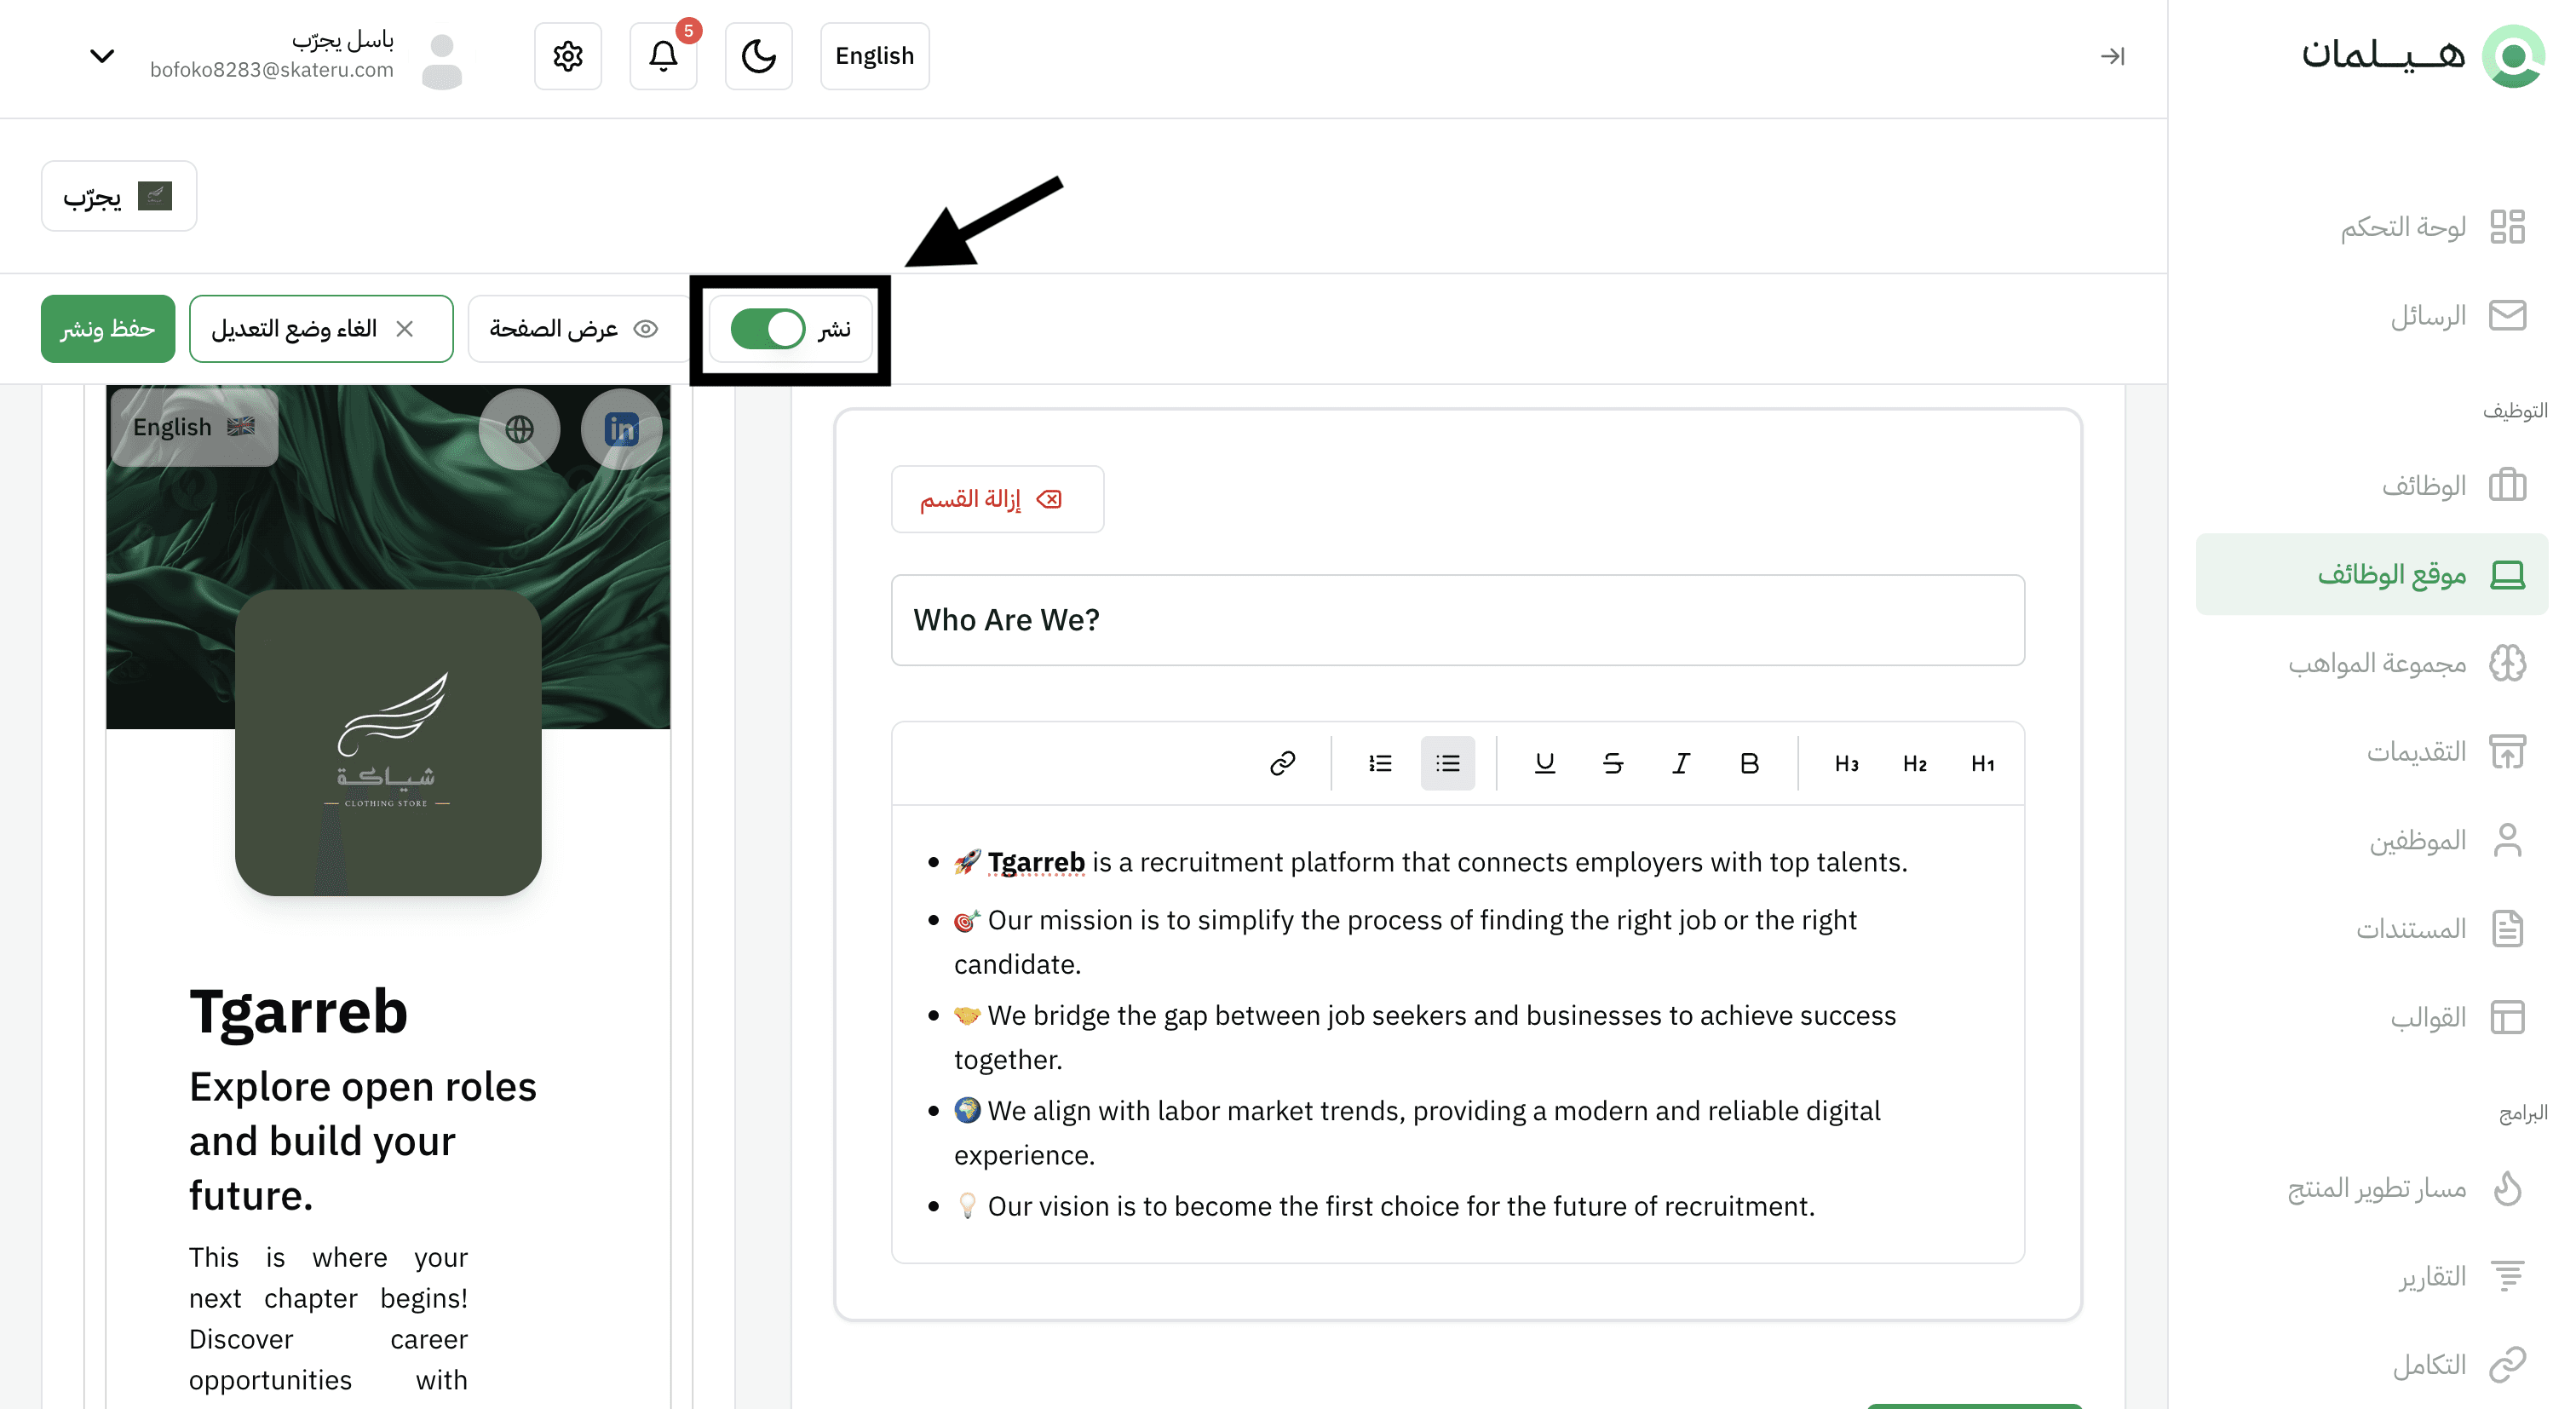Open settings gear icon in header

(x=568, y=56)
